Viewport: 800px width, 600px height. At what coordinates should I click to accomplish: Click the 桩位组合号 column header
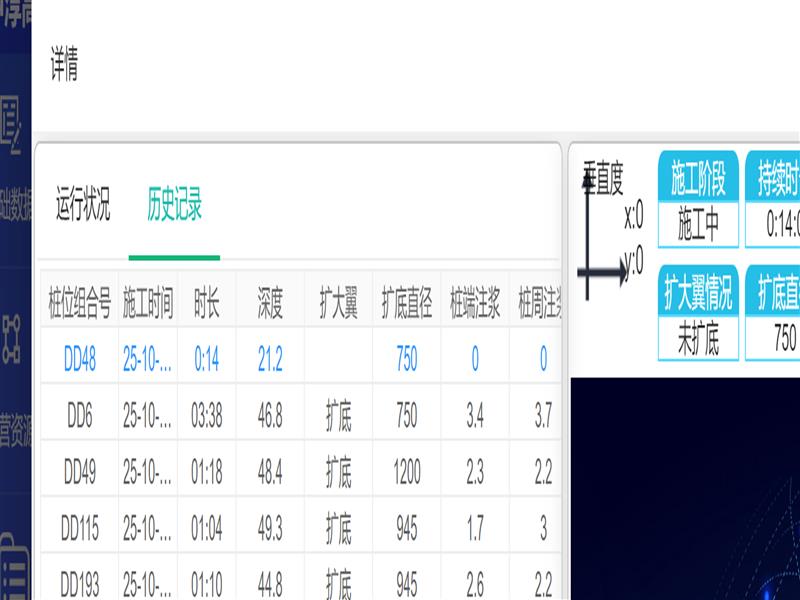coord(80,303)
